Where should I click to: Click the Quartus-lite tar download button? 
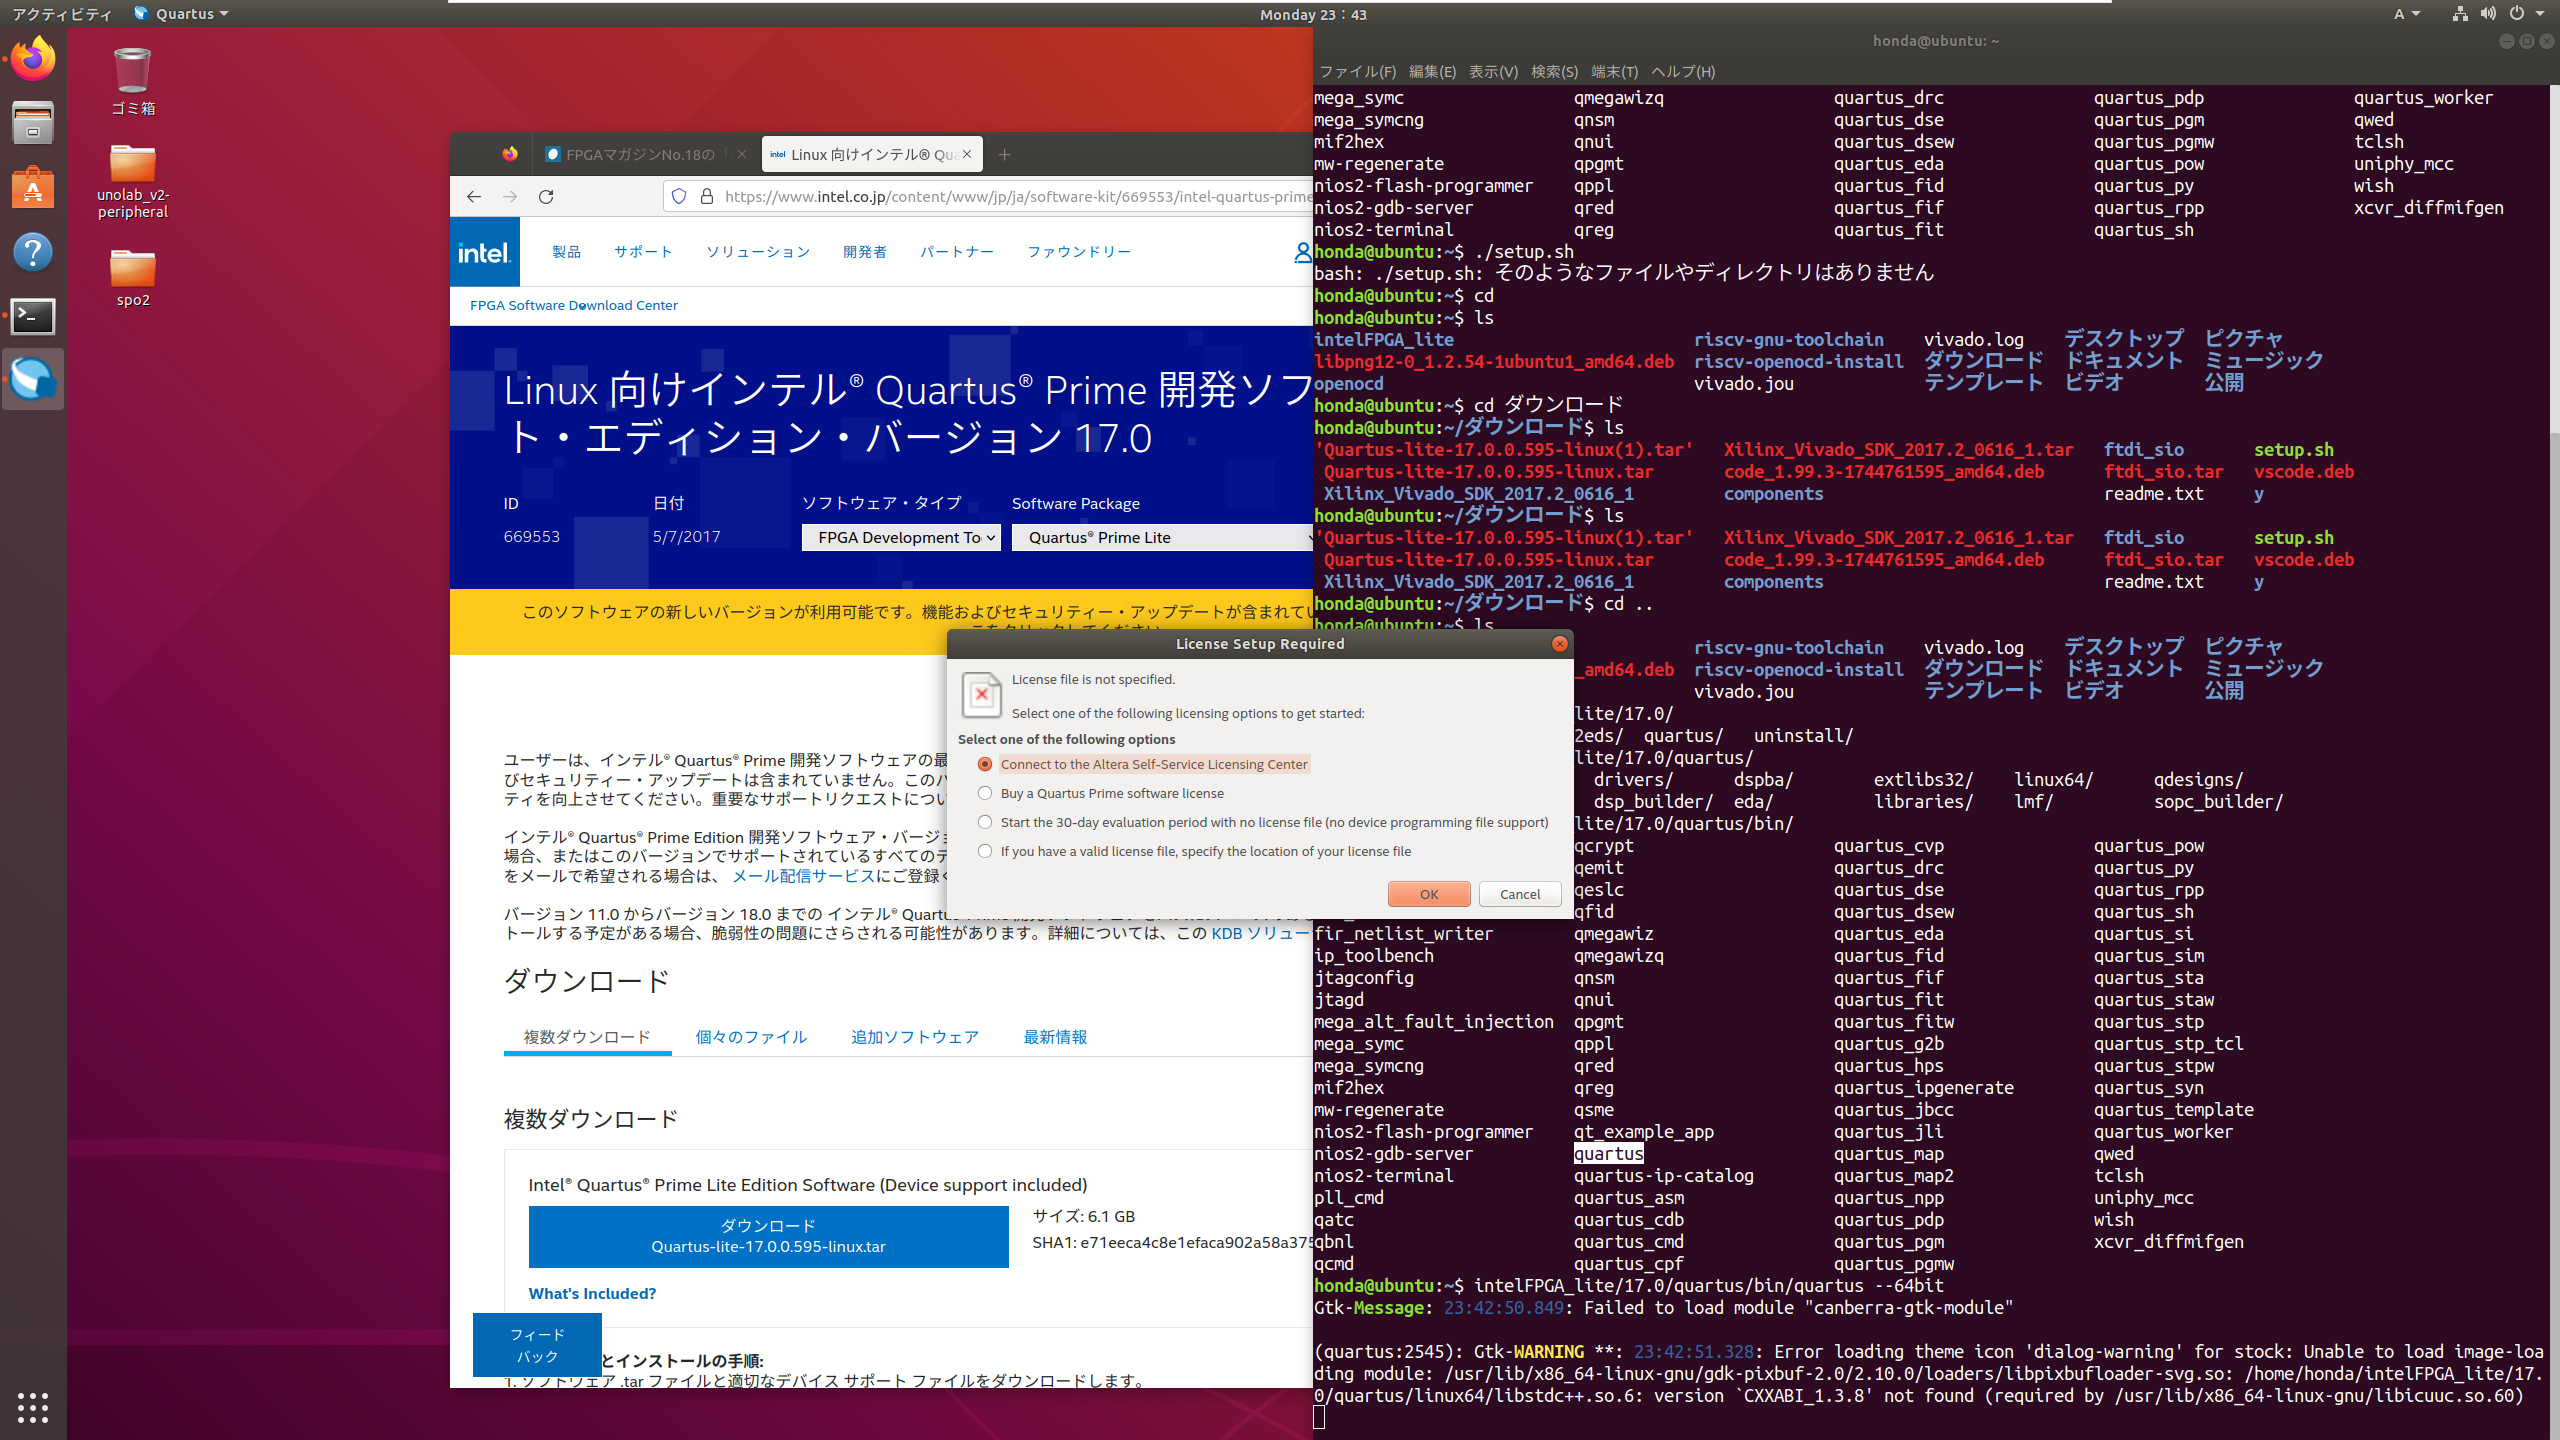768,1236
